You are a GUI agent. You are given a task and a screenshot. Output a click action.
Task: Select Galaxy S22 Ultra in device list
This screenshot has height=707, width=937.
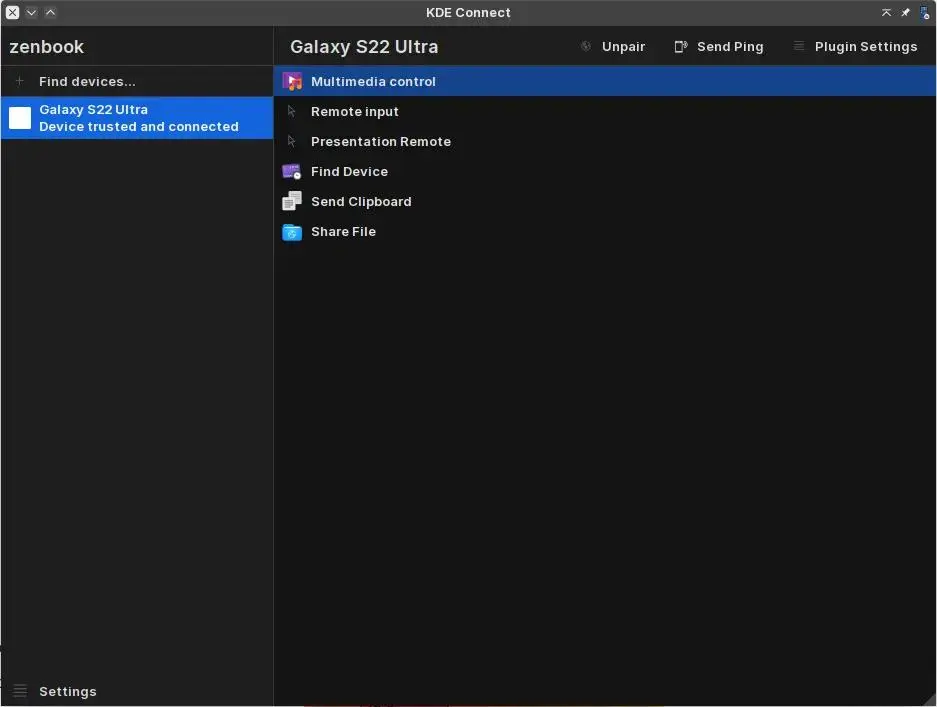pos(137,118)
